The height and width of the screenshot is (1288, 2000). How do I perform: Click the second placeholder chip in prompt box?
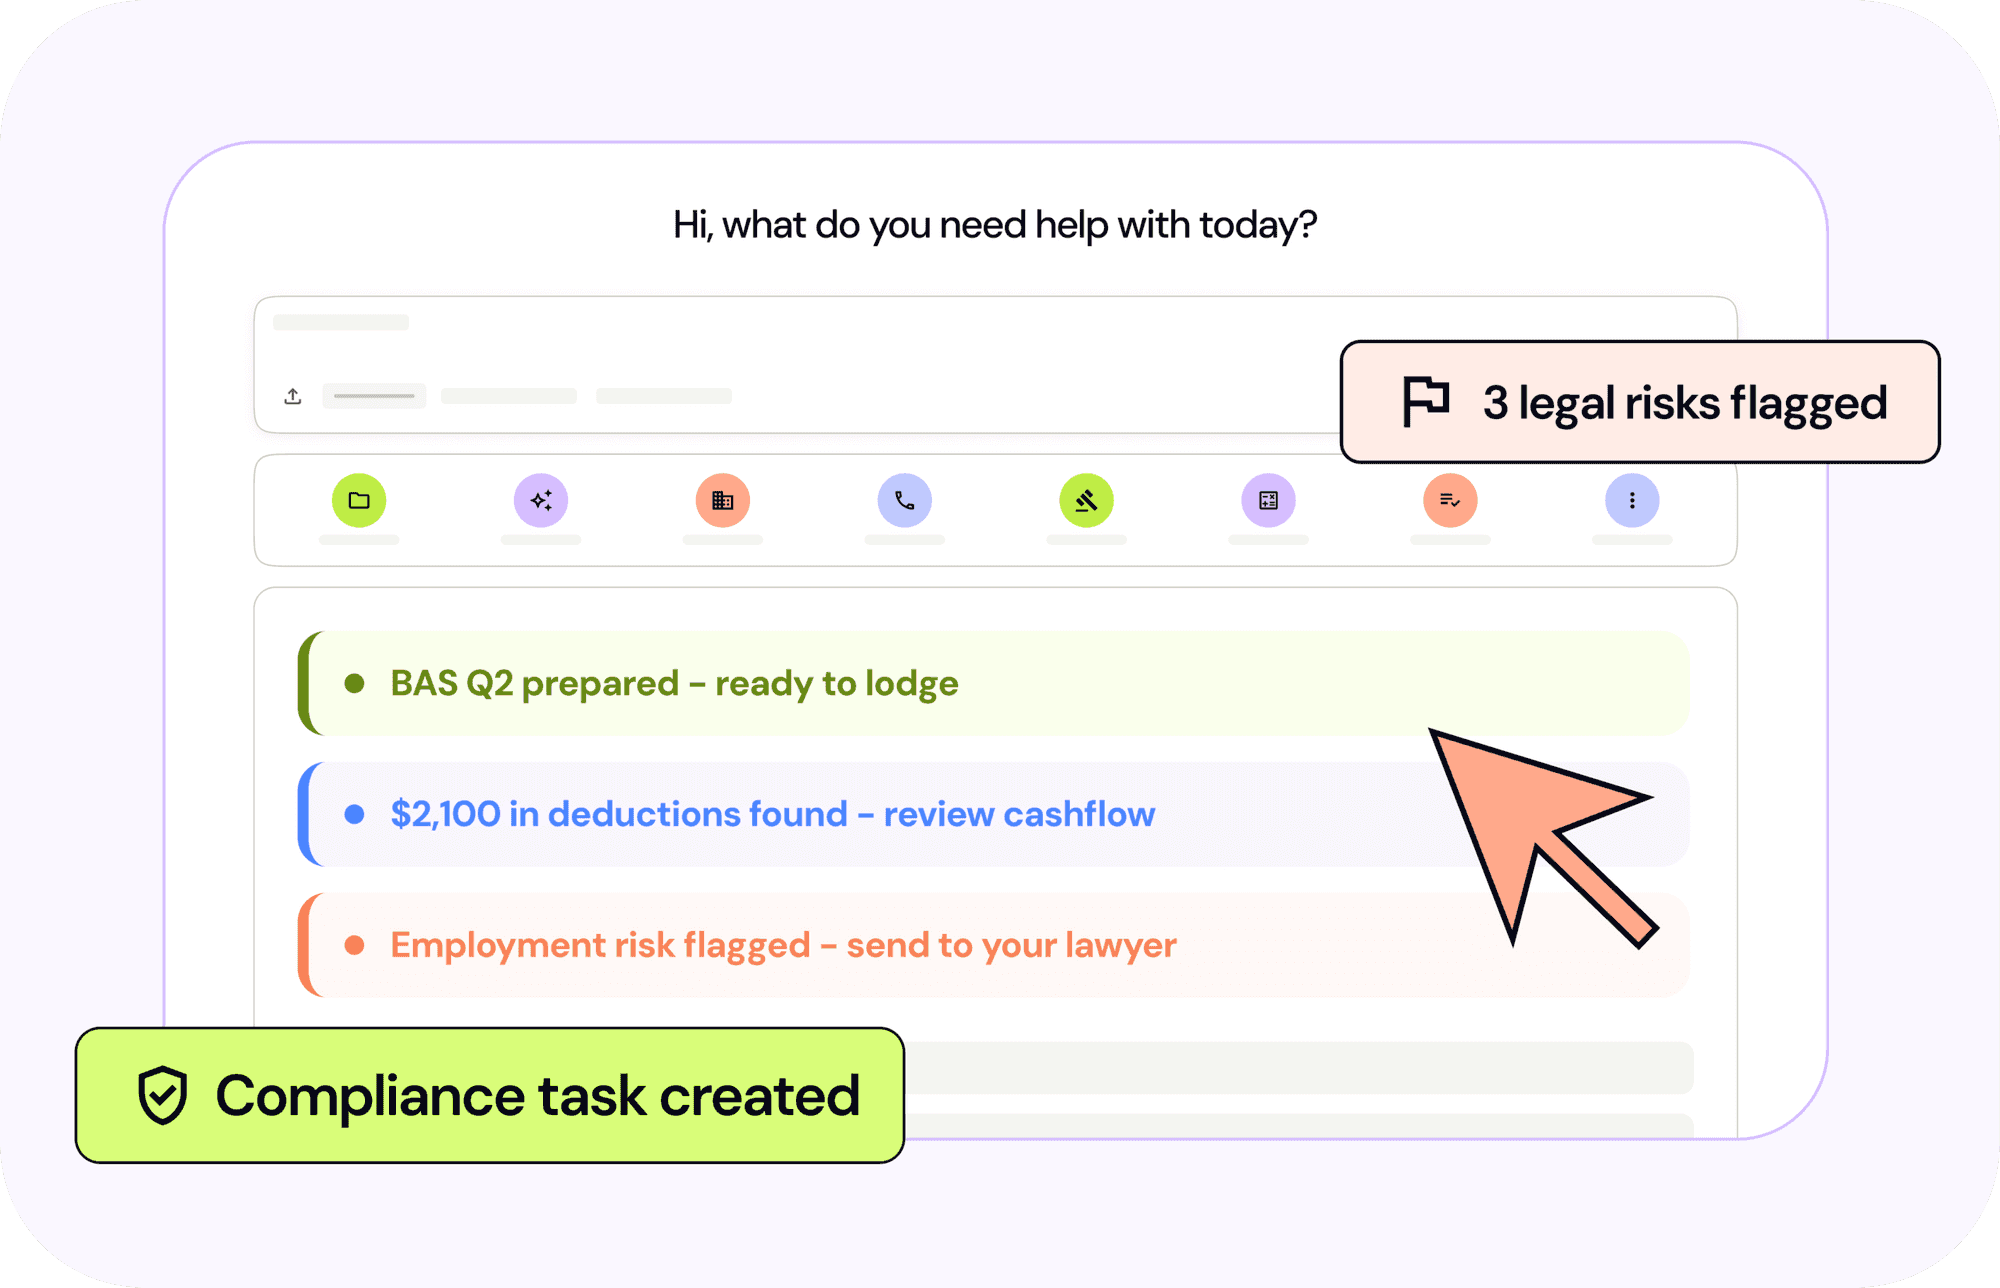509,396
